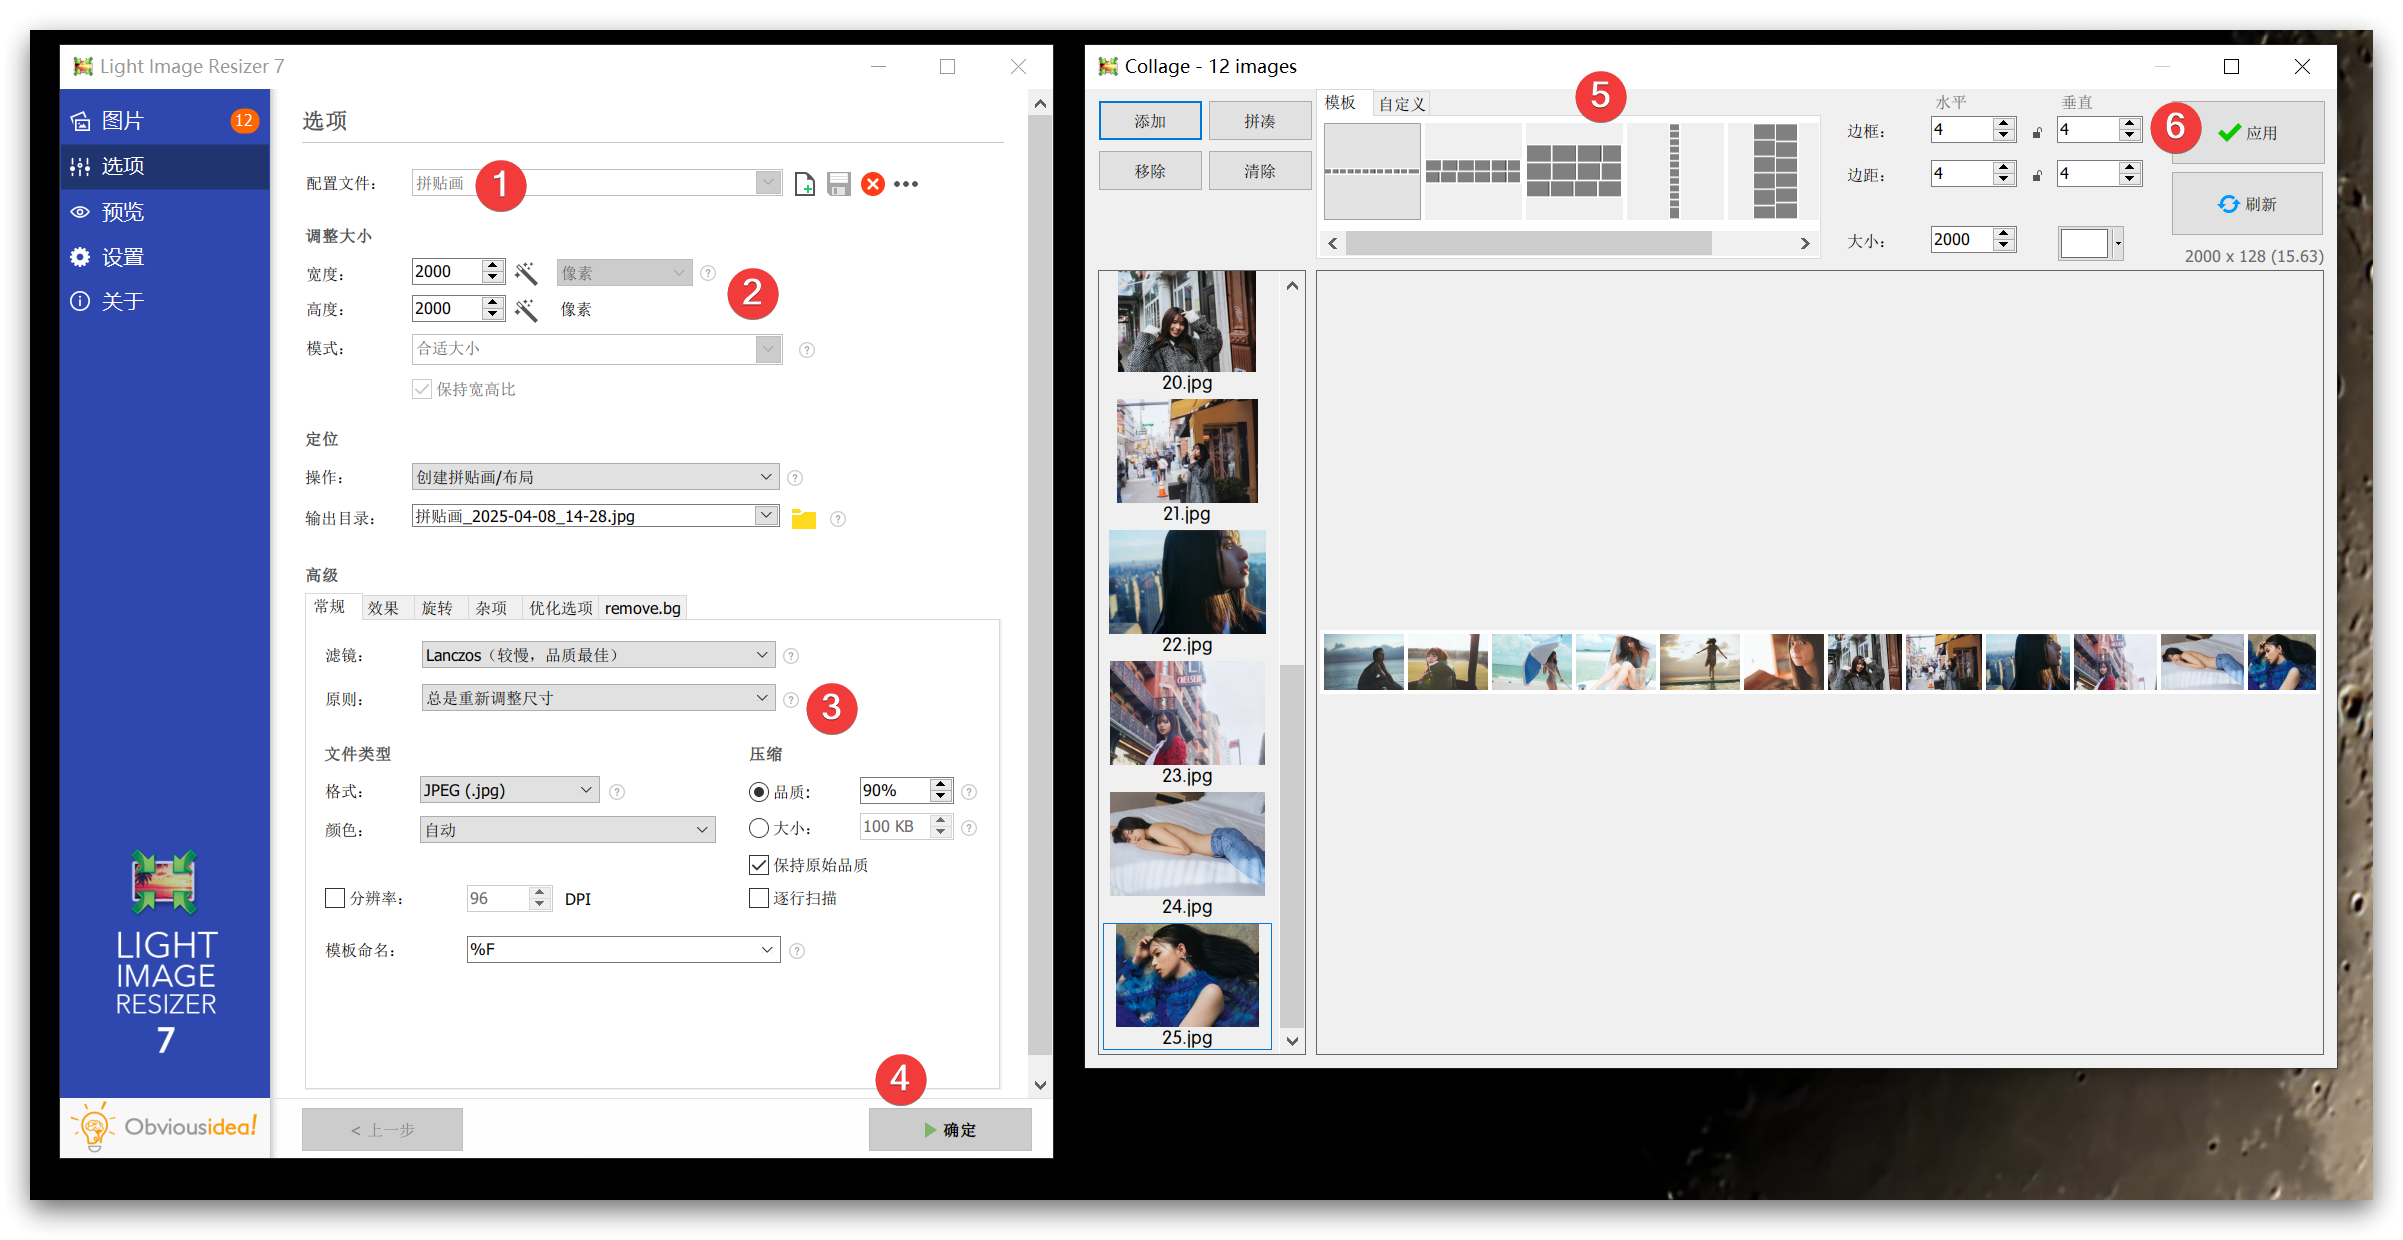The width and height of the screenshot is (2403, 1240).
Task: Click the border lock icon
Action: tap(2037, 132)
